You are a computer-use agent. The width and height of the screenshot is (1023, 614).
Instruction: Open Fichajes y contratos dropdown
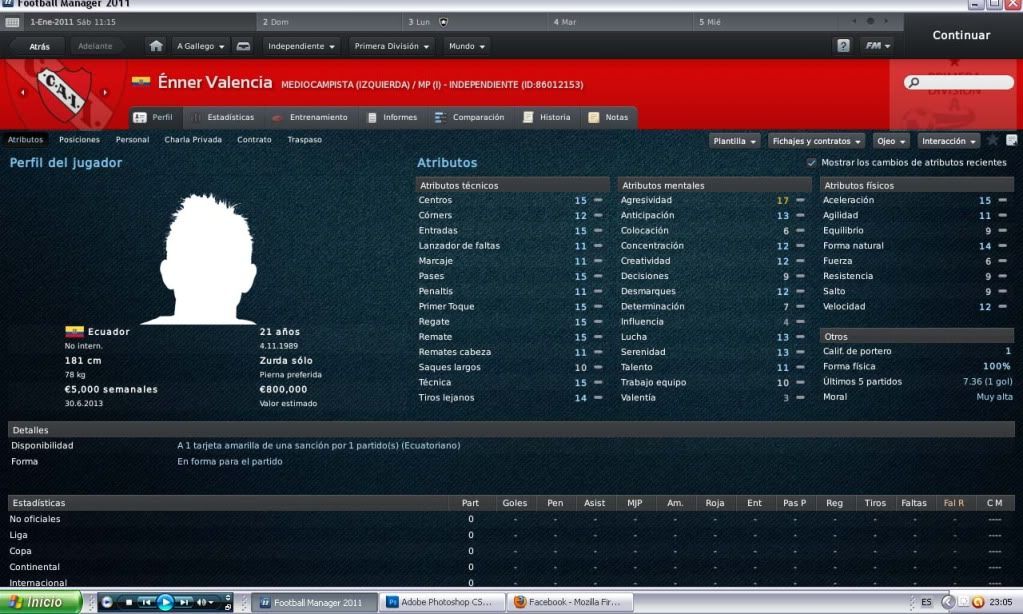[817, 141]
